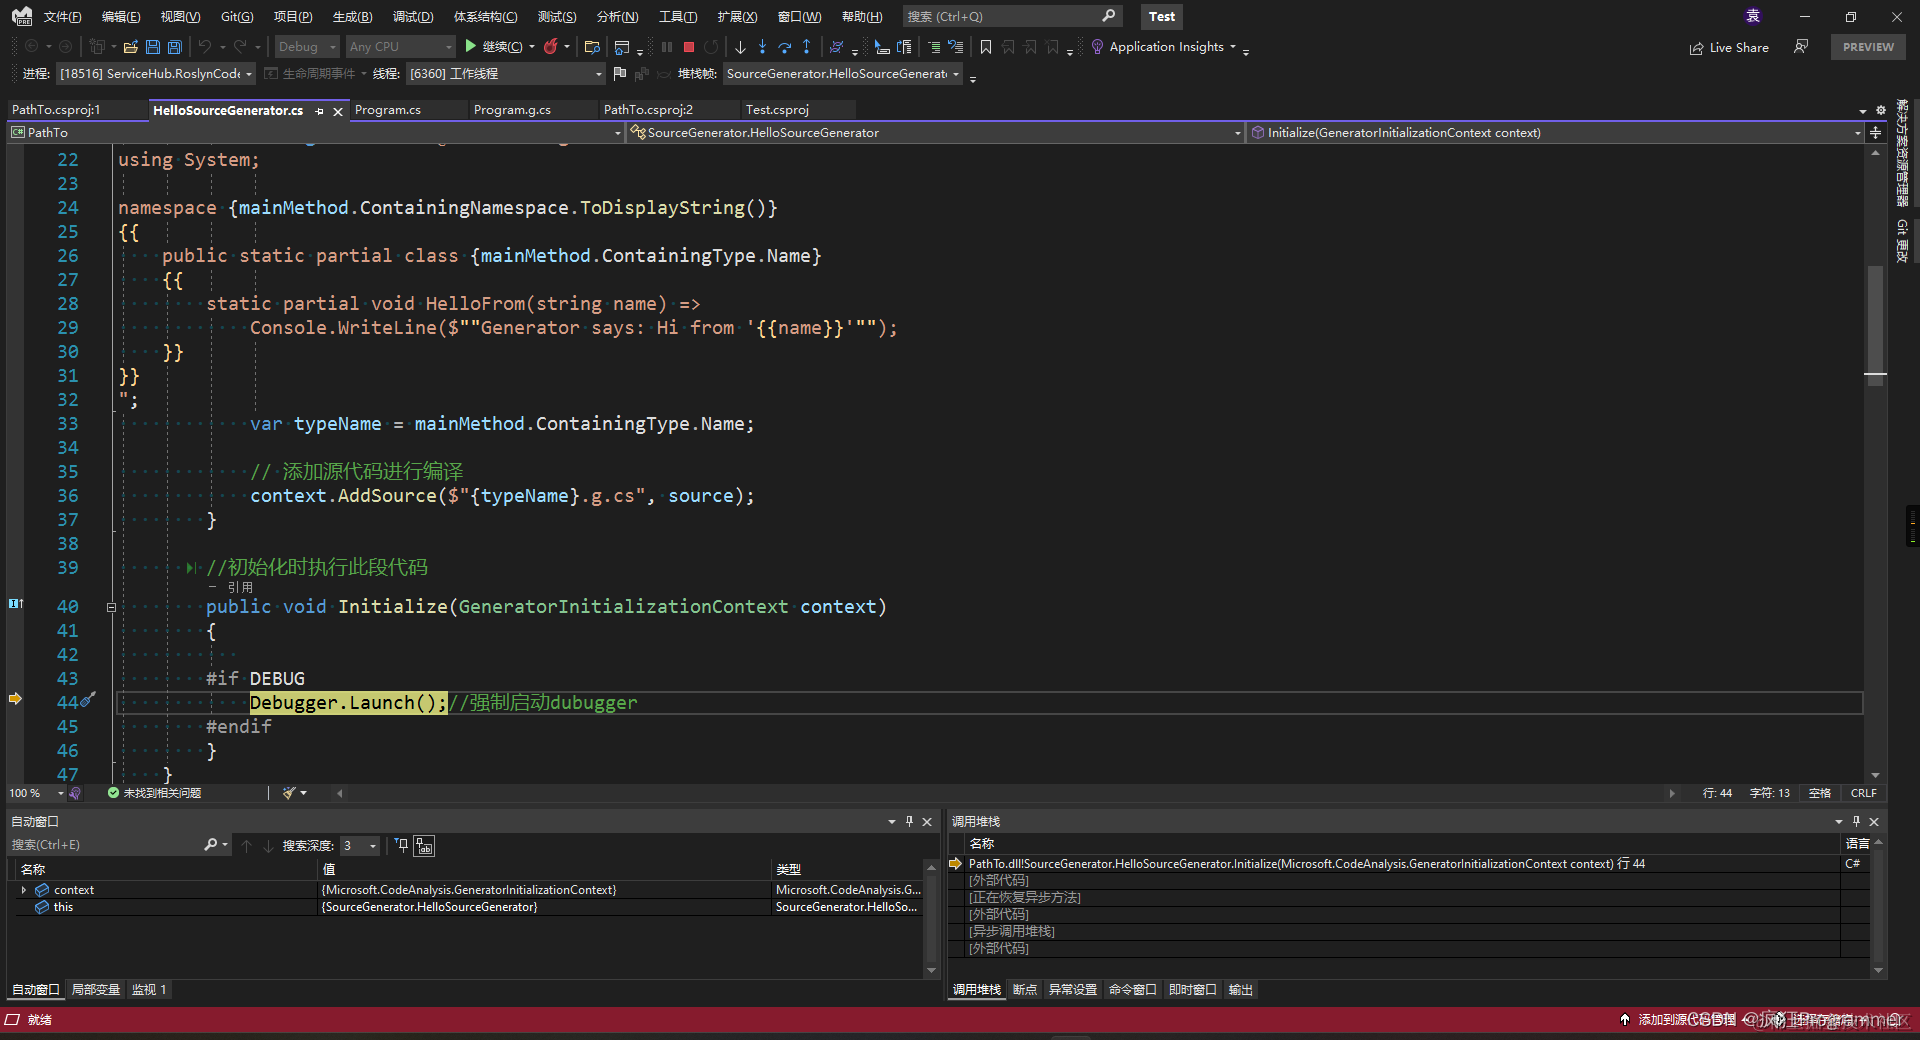Open the 进程 process dropdown
The image size is (1920, 1040).
pyautogui.click(x=155, y=74)
